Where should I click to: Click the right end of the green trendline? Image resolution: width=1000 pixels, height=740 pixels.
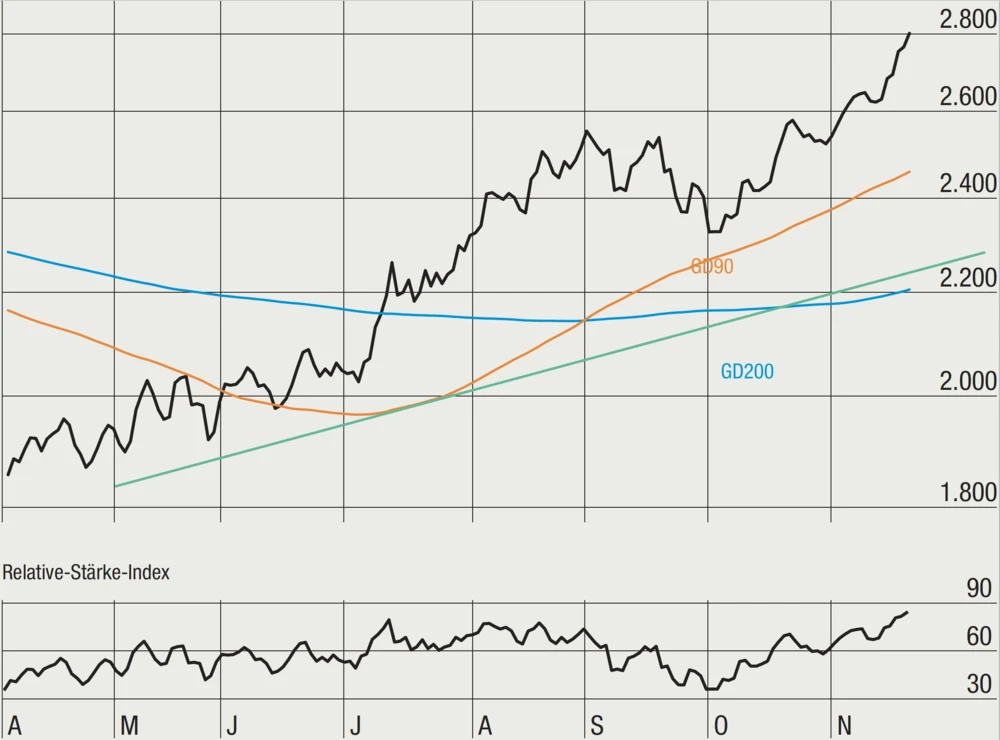click(x=984, y=253)
